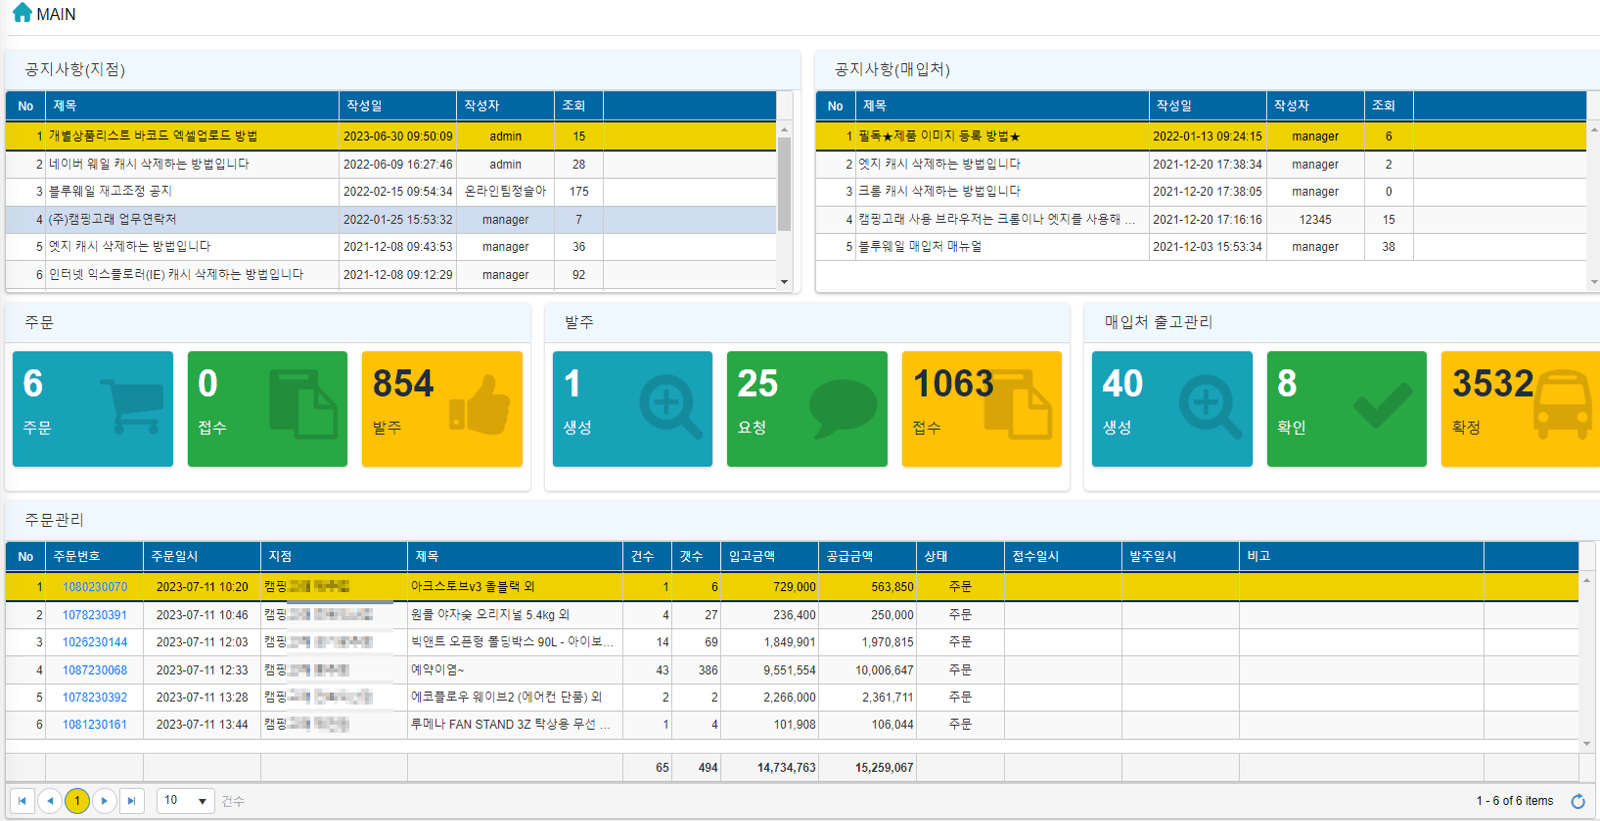The width and height of the screenshot is (1600, 821).
Task: Open the page size dropdown showing 10
Action: (x=186, y=801)
